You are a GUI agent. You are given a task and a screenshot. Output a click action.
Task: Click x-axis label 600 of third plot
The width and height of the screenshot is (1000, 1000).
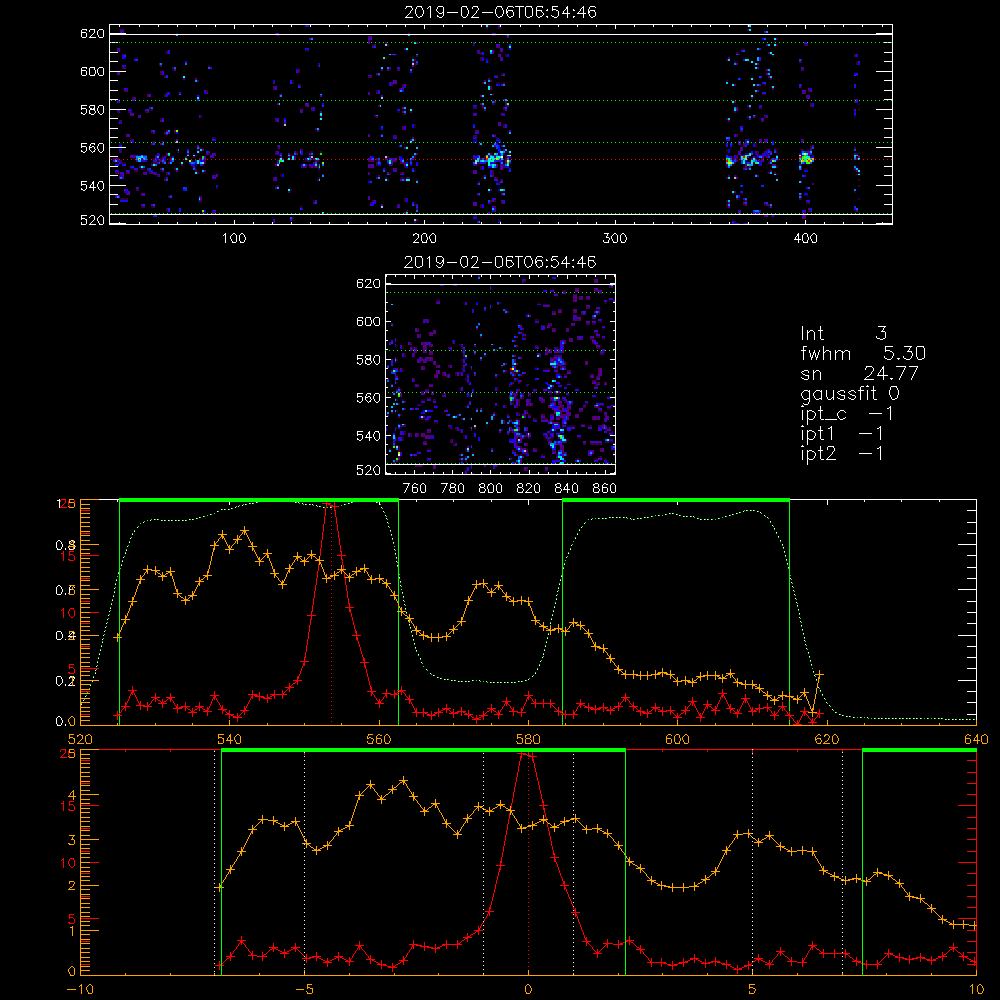677,739
